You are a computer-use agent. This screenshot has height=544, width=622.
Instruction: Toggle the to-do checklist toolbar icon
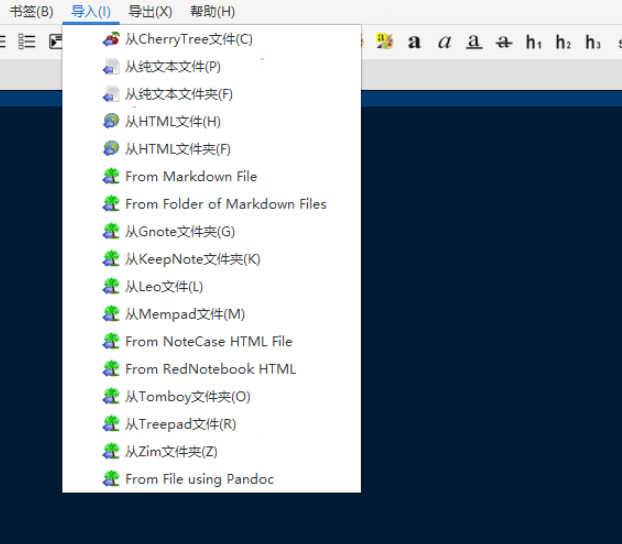[x=27, y=42]
